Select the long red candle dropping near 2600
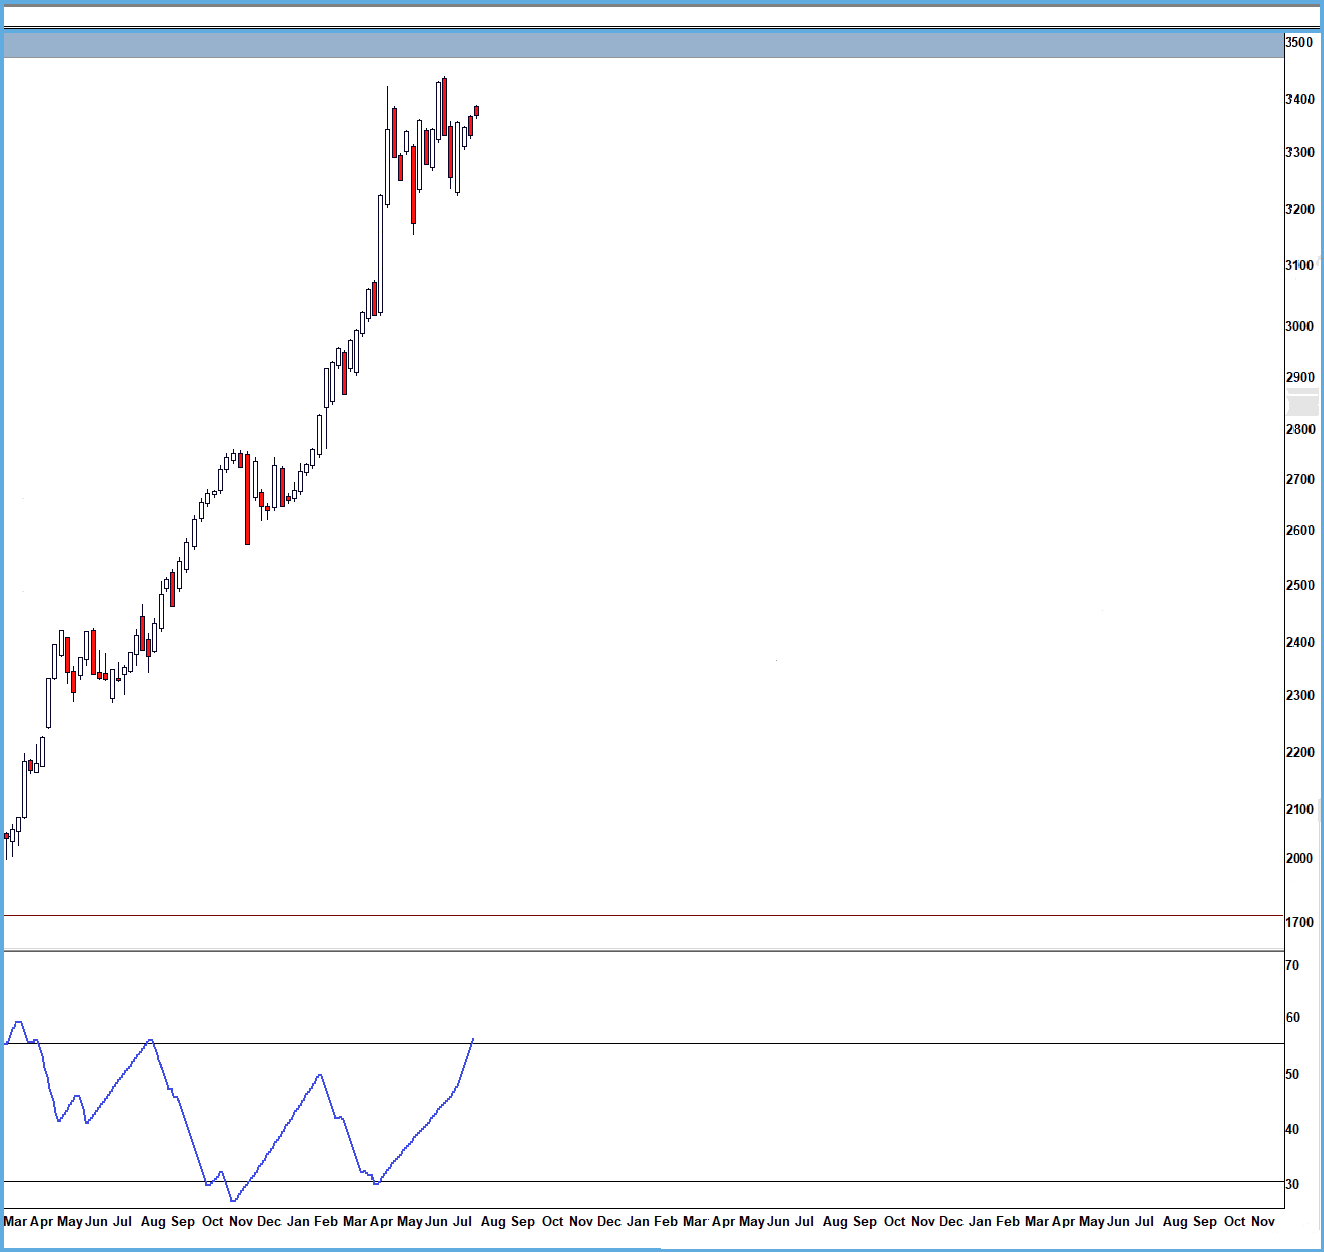The image size is (1324, 1252). click(247, 500)
